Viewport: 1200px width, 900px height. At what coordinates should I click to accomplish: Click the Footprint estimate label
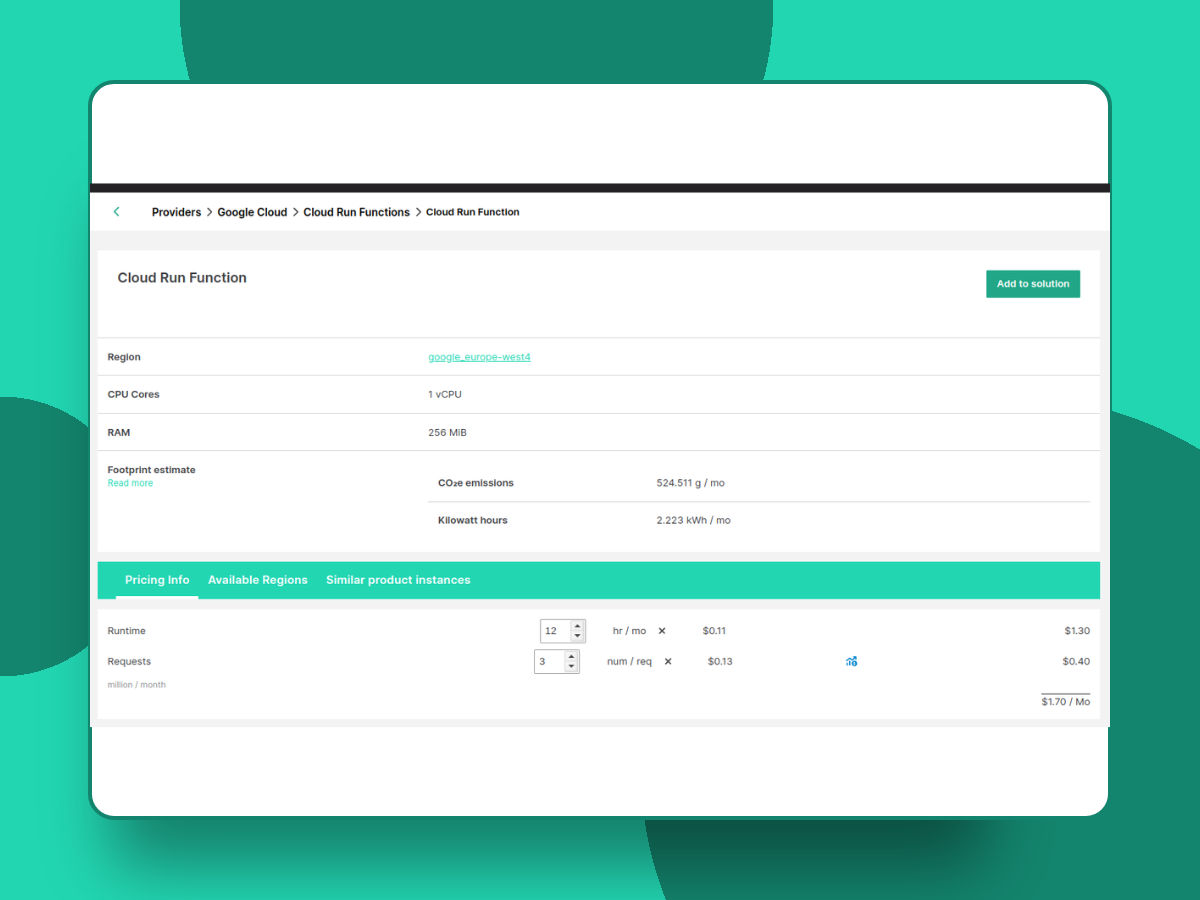coord(152,470)
